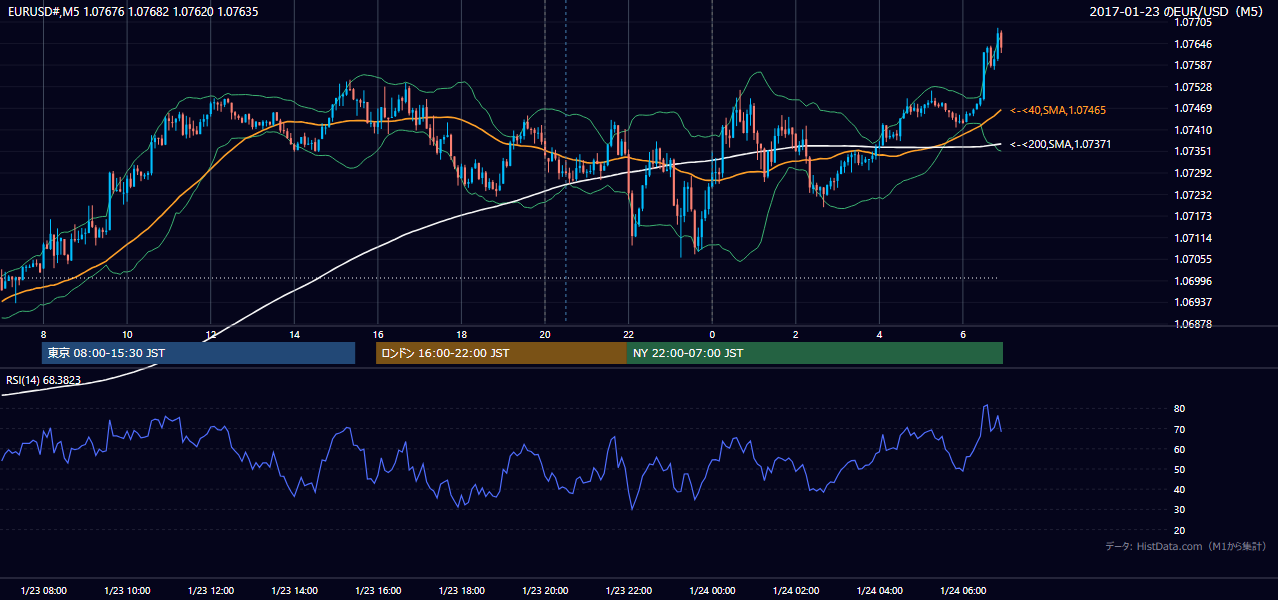
Task: Click bottom time label 1/24 06:00
Action: coord(963,591)
